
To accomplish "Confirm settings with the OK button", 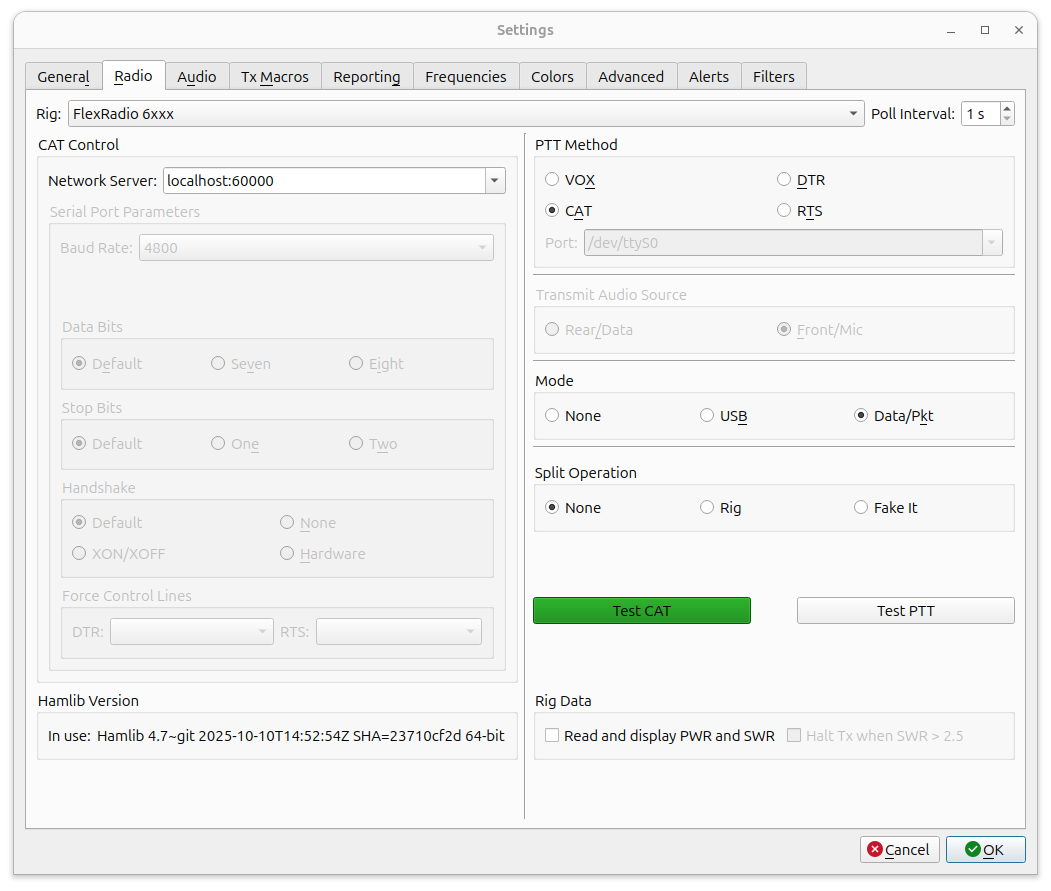I will (x=985, y=850).
